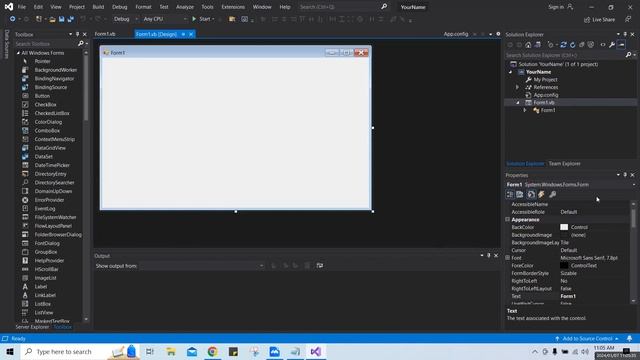Save the current file with the floppy icon
Image resolution: width=640 pixels, height=360 pixels.
(x=62, y=19)
